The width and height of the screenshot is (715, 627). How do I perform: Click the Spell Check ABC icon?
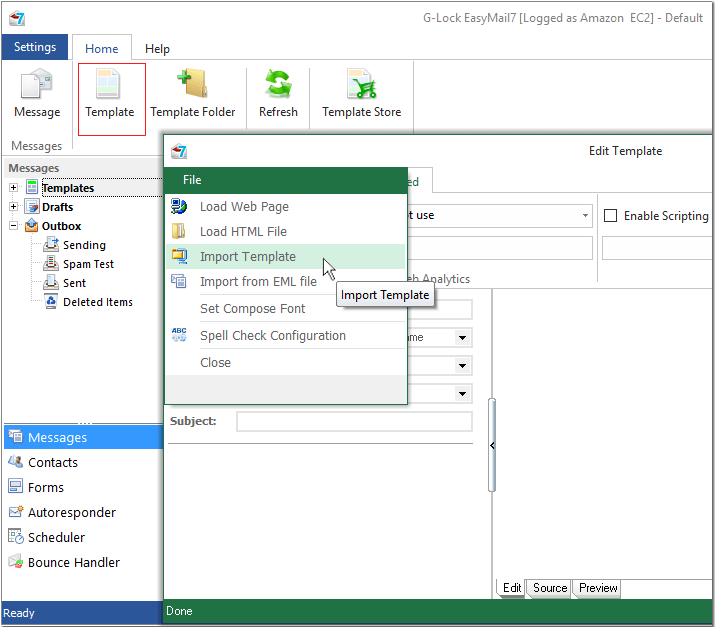click(x=179, y=335)
